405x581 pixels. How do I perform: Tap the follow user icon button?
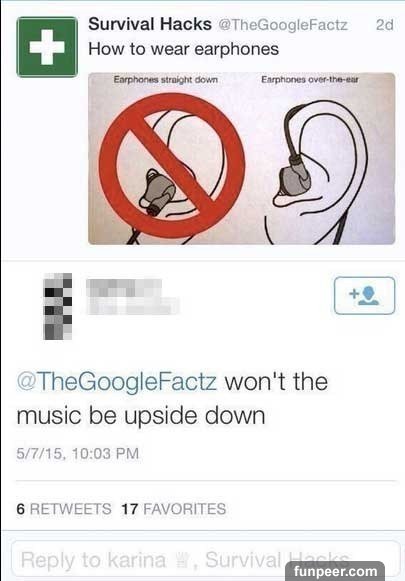(x=365, y=296)
